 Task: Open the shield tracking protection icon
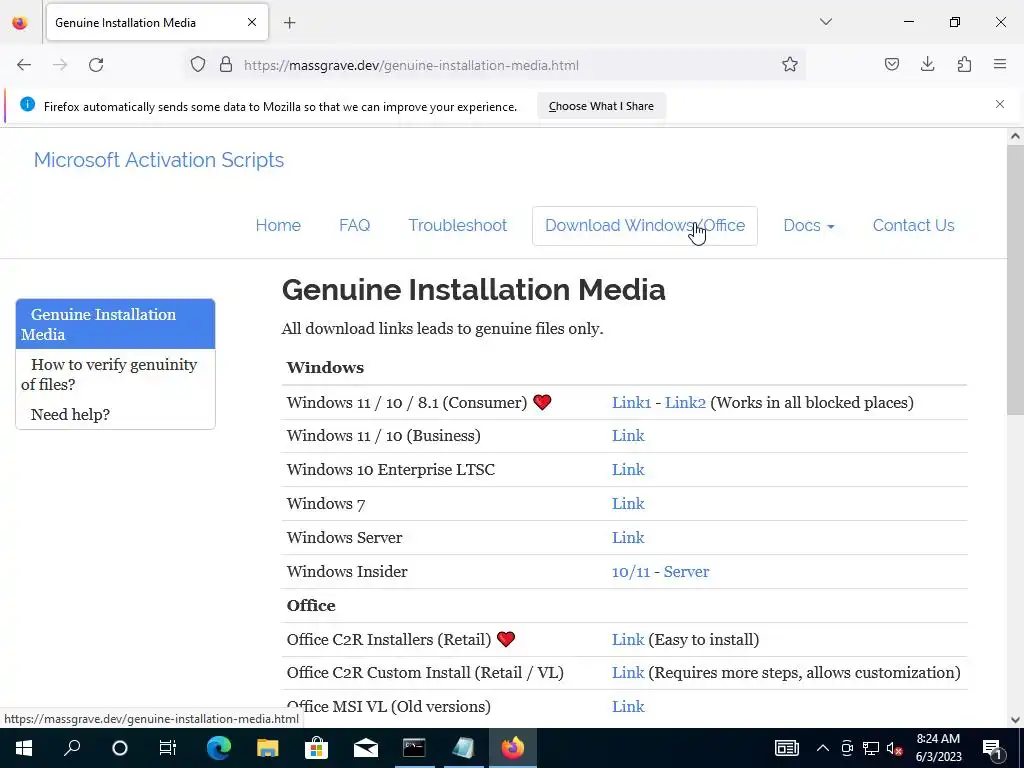click(x=198, y=65)
